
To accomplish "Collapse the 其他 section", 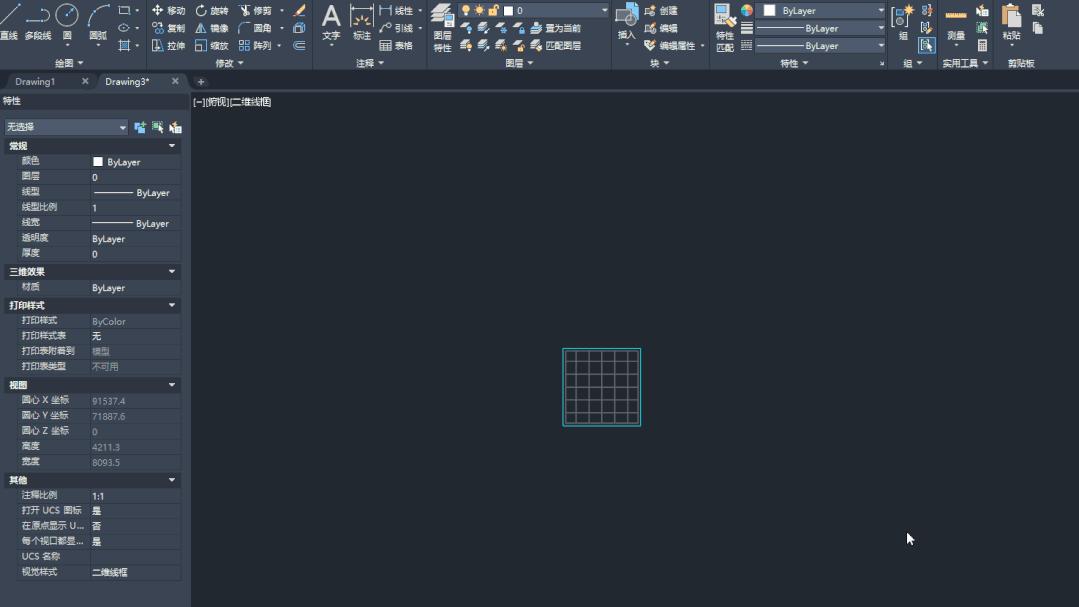I will [x=171, y=480].
